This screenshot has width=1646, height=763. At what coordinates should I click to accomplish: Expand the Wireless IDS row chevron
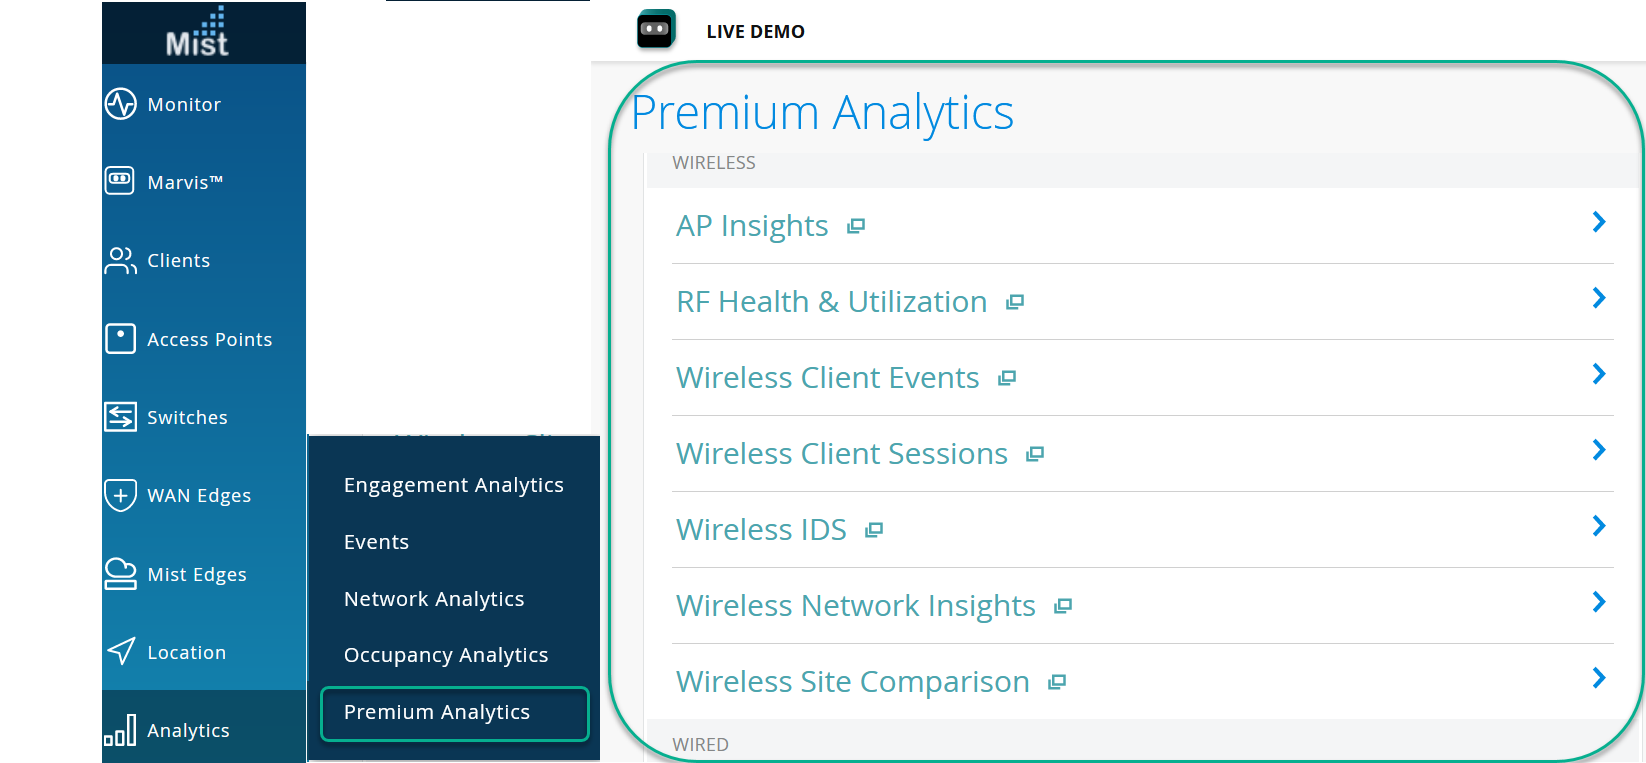point(1598,526)
